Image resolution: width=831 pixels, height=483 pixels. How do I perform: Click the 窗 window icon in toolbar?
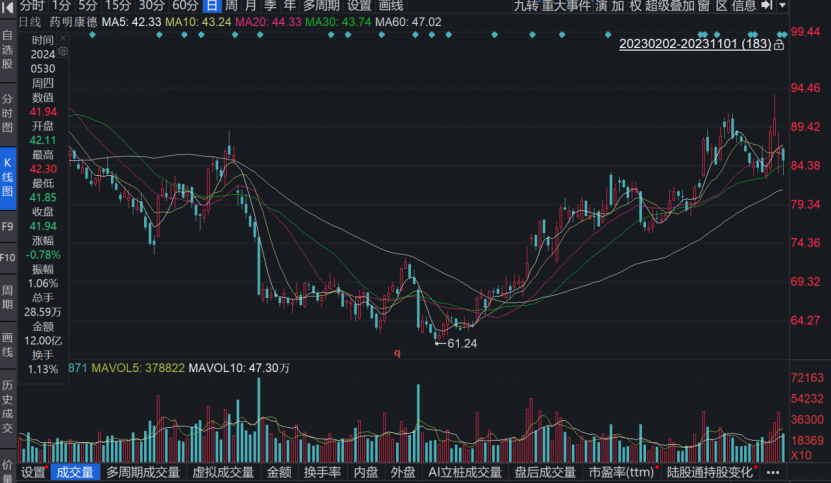[x=704, y=6]
